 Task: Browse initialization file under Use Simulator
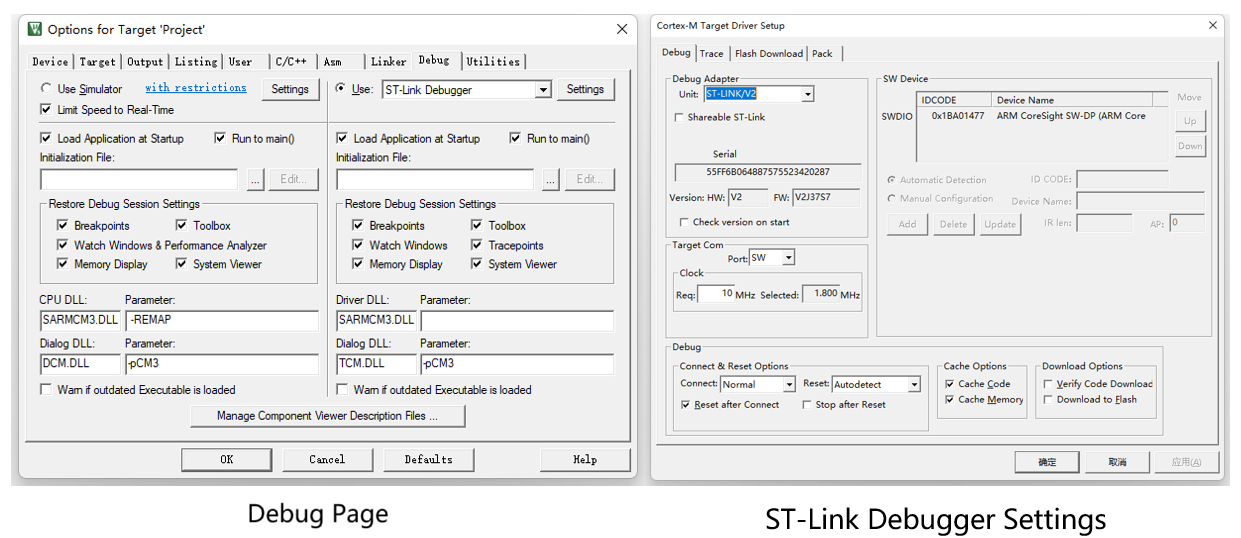tap(255, 180)
